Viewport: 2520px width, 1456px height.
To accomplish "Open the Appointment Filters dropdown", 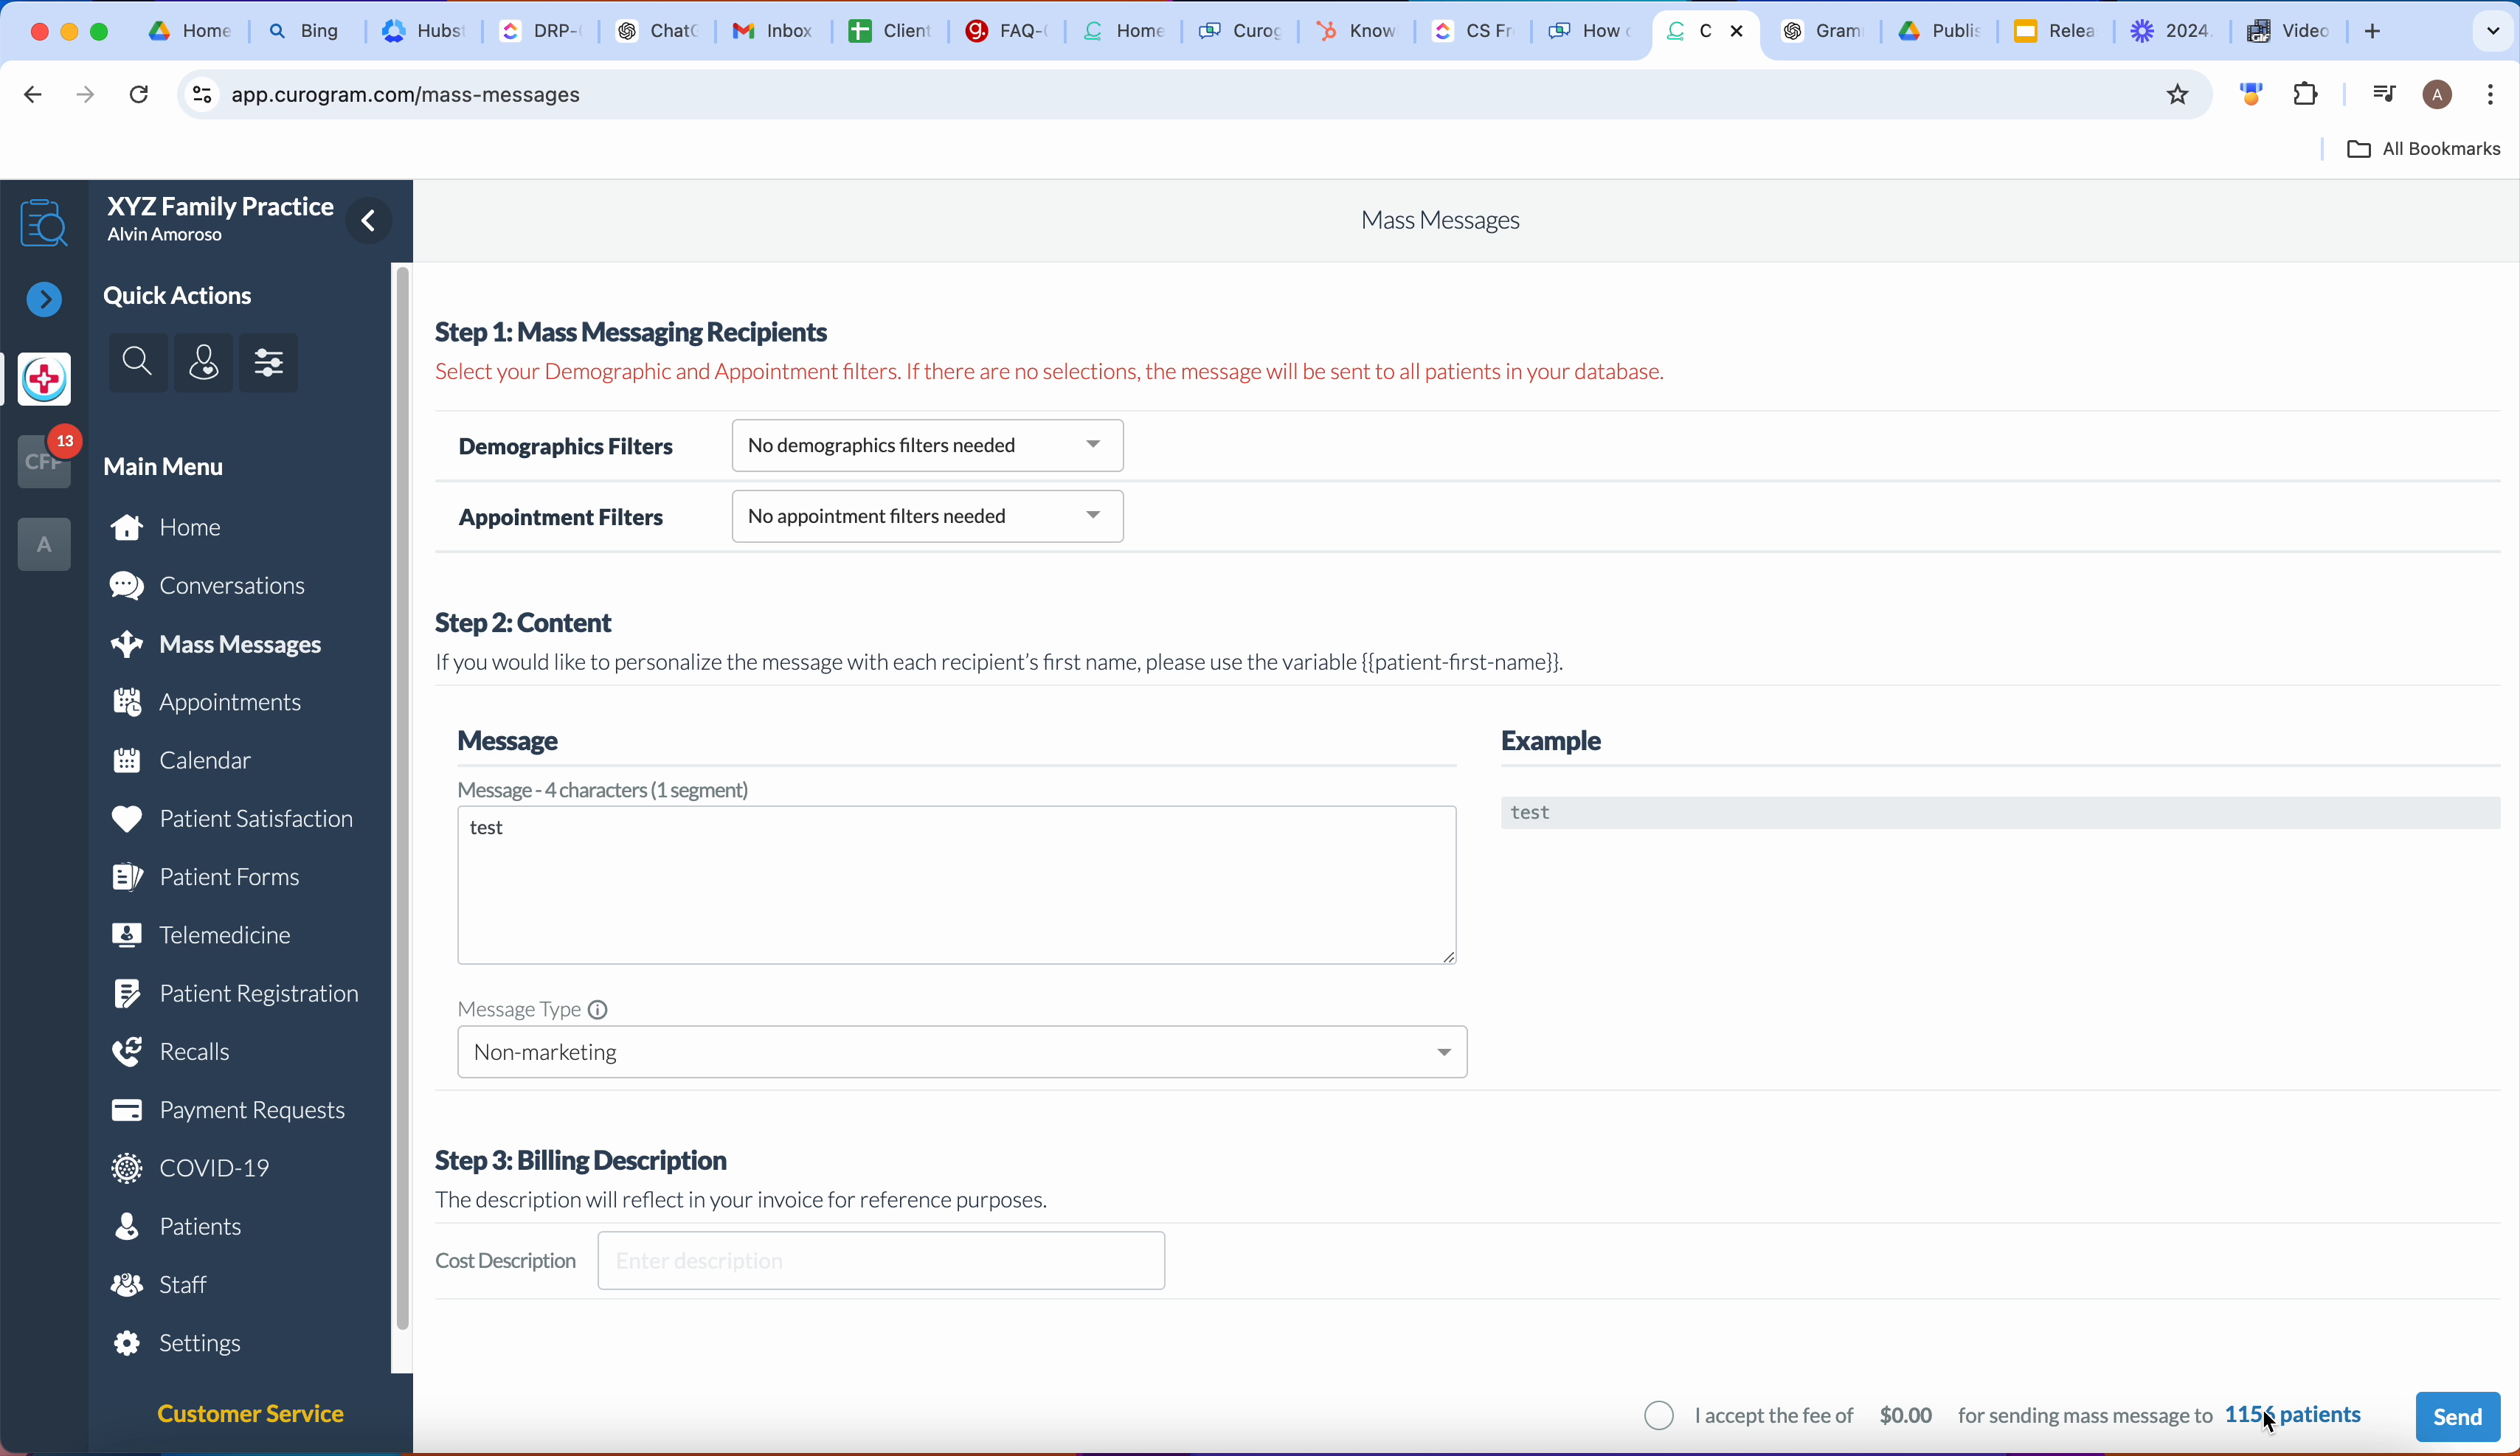I will pyautogui.click(x=927, y=517).
